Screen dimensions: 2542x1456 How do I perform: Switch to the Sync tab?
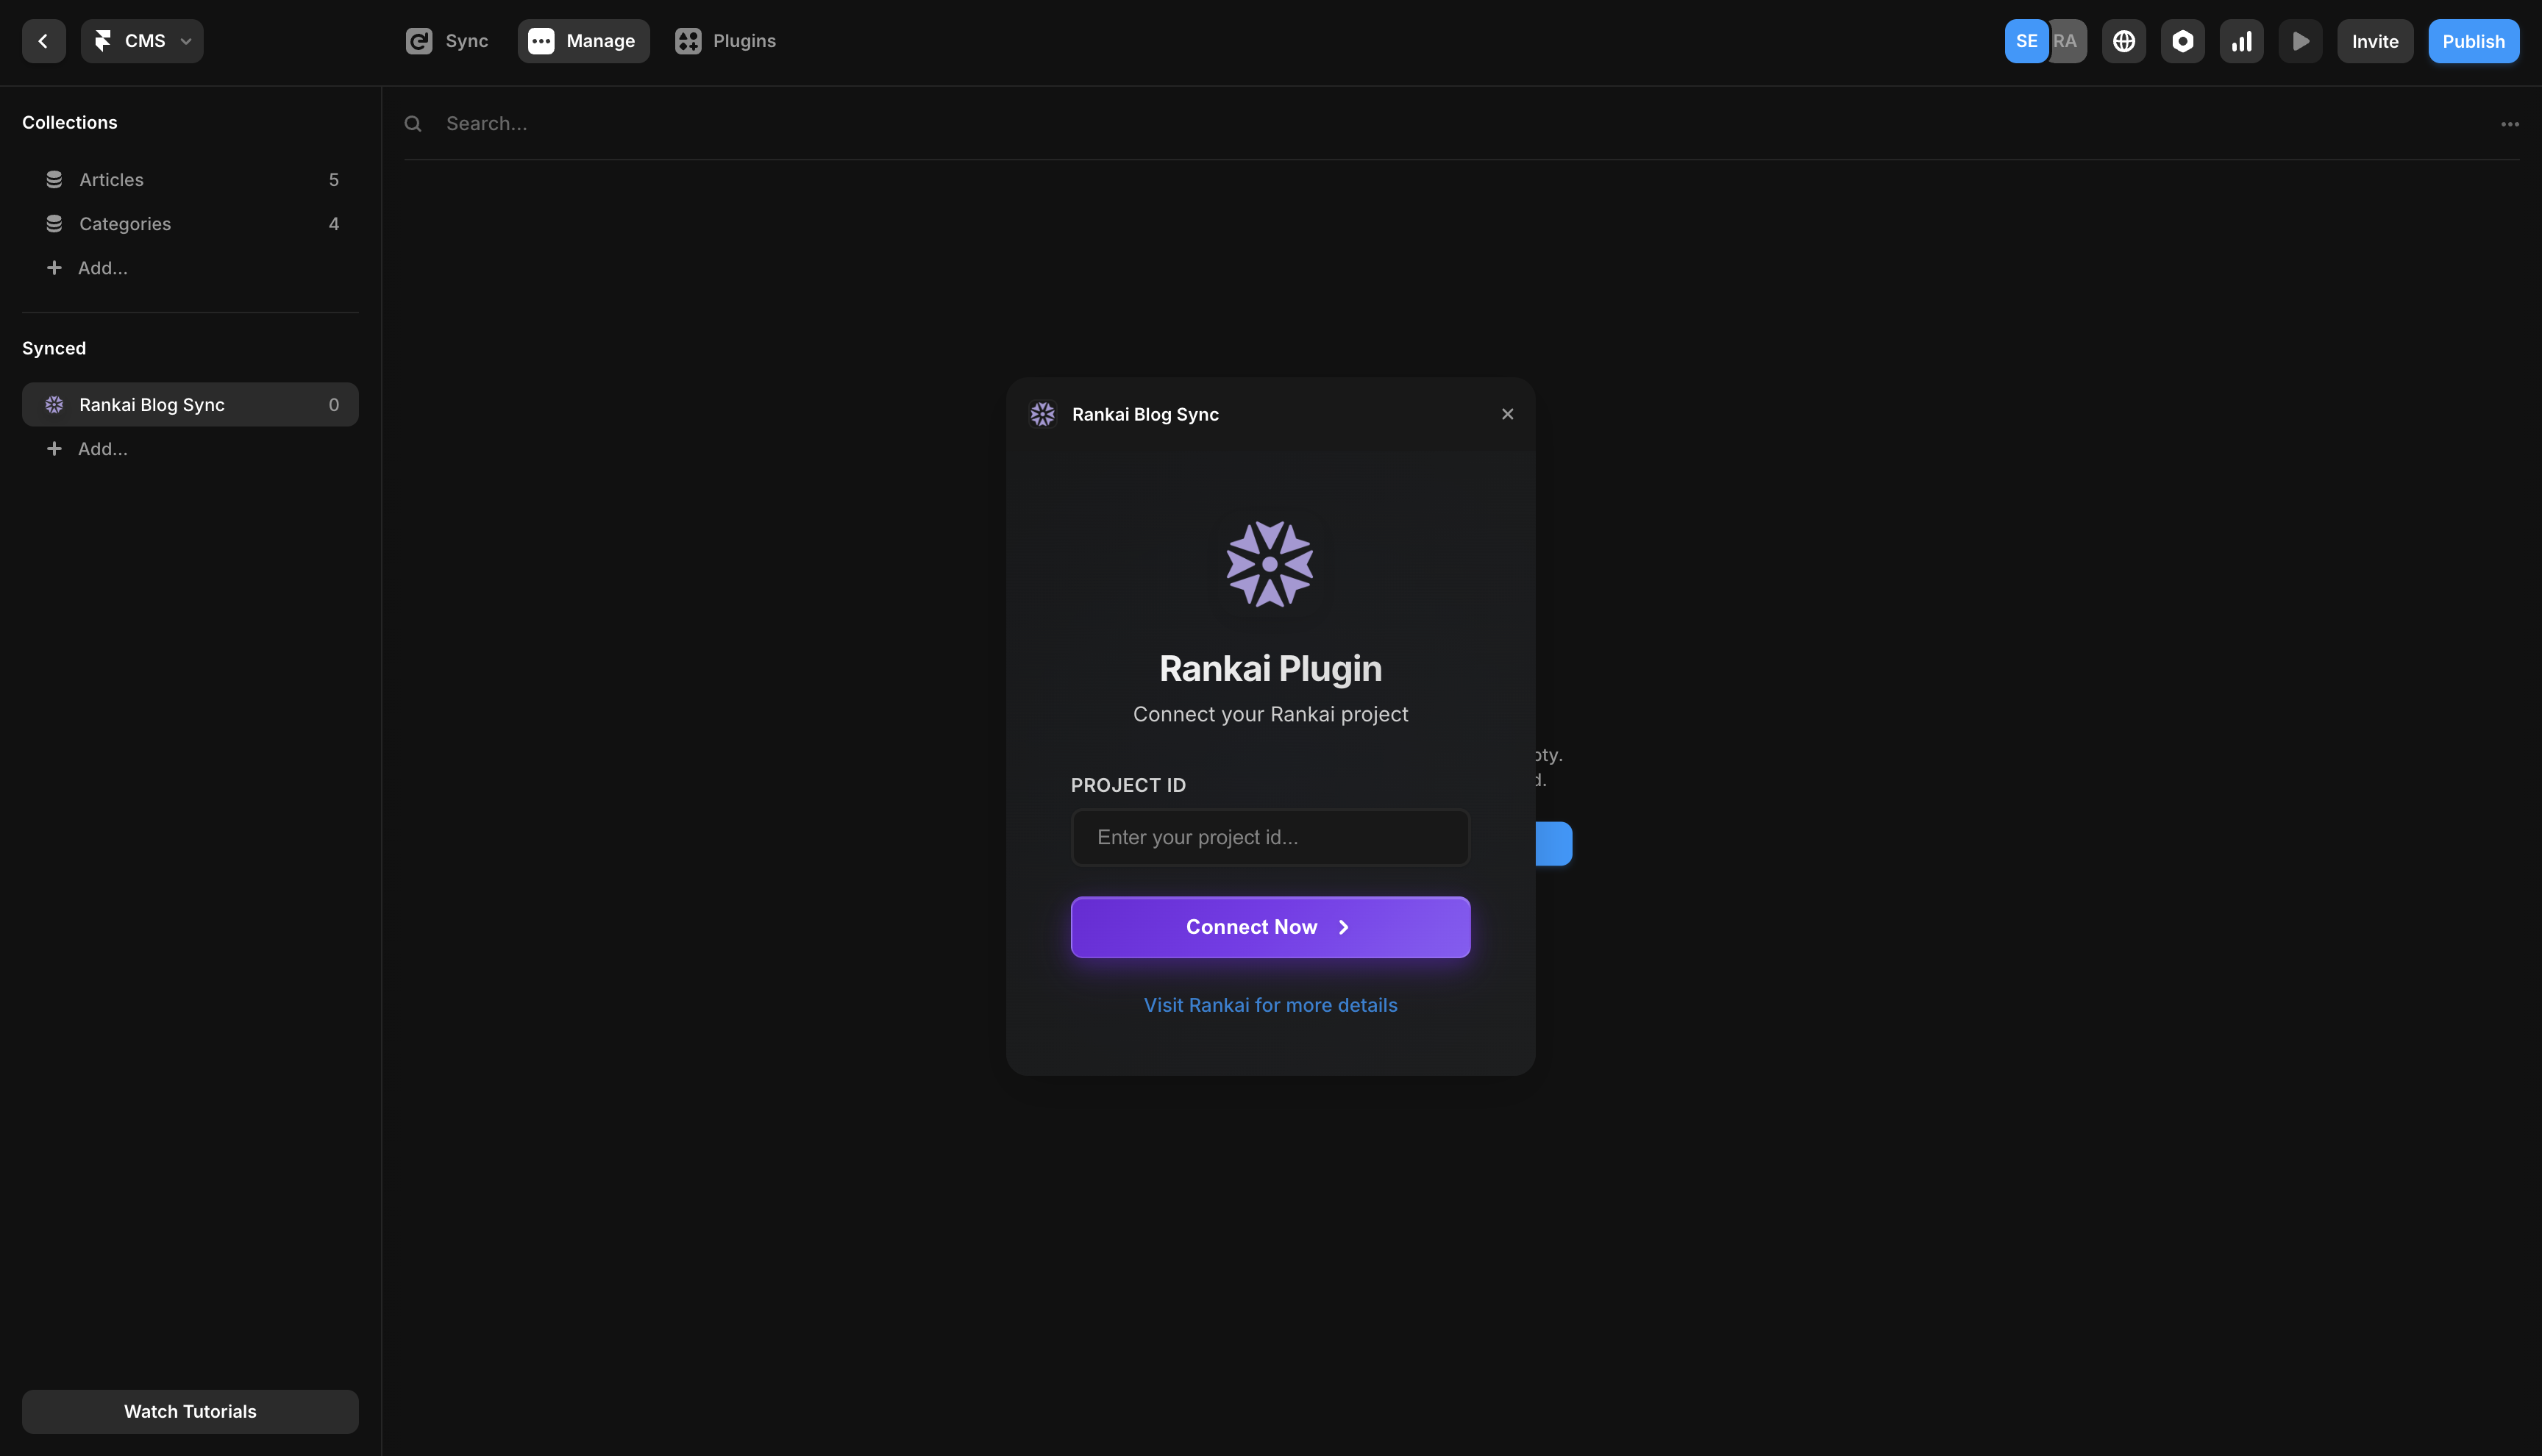tap(445, 41)
